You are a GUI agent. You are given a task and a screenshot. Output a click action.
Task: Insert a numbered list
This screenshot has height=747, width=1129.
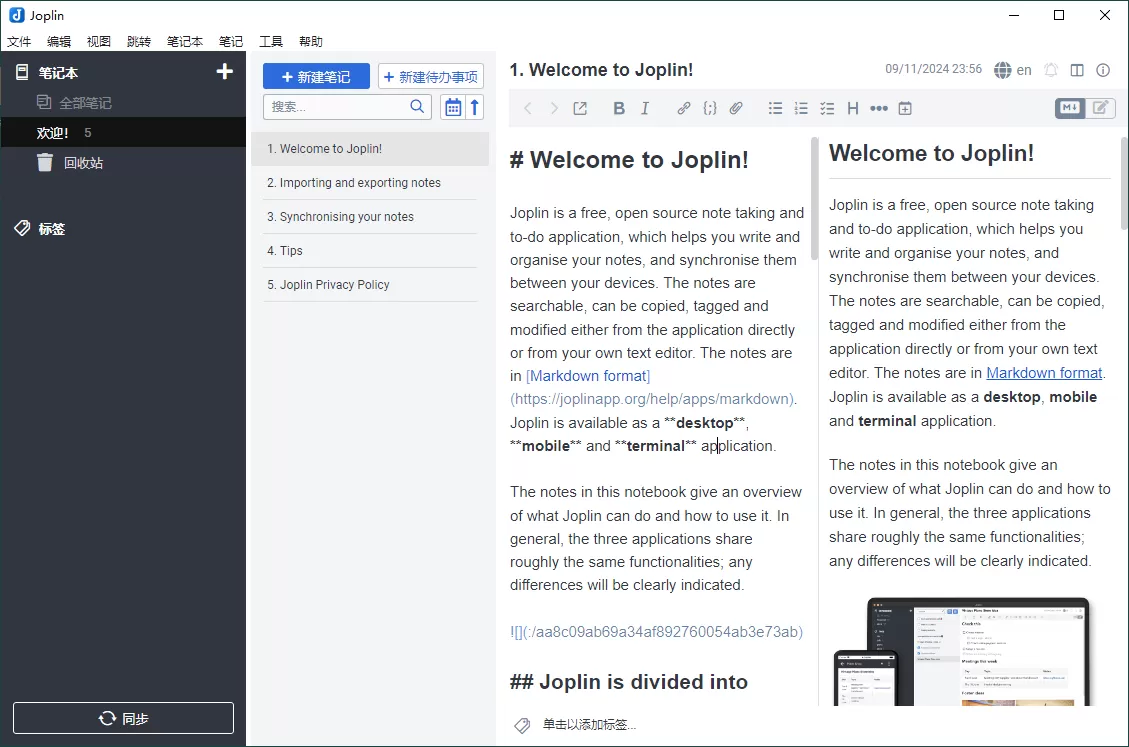[x=800, y=107]
